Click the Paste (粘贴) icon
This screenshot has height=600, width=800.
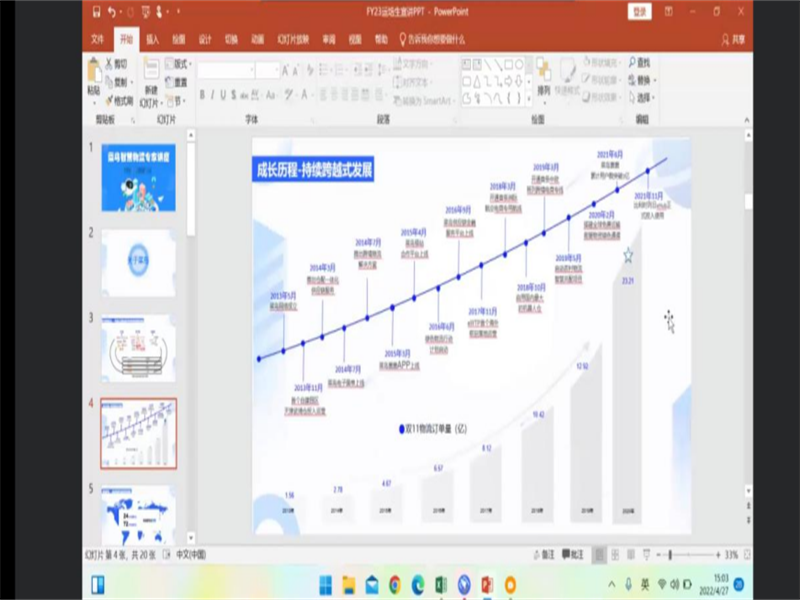point(94,75)
